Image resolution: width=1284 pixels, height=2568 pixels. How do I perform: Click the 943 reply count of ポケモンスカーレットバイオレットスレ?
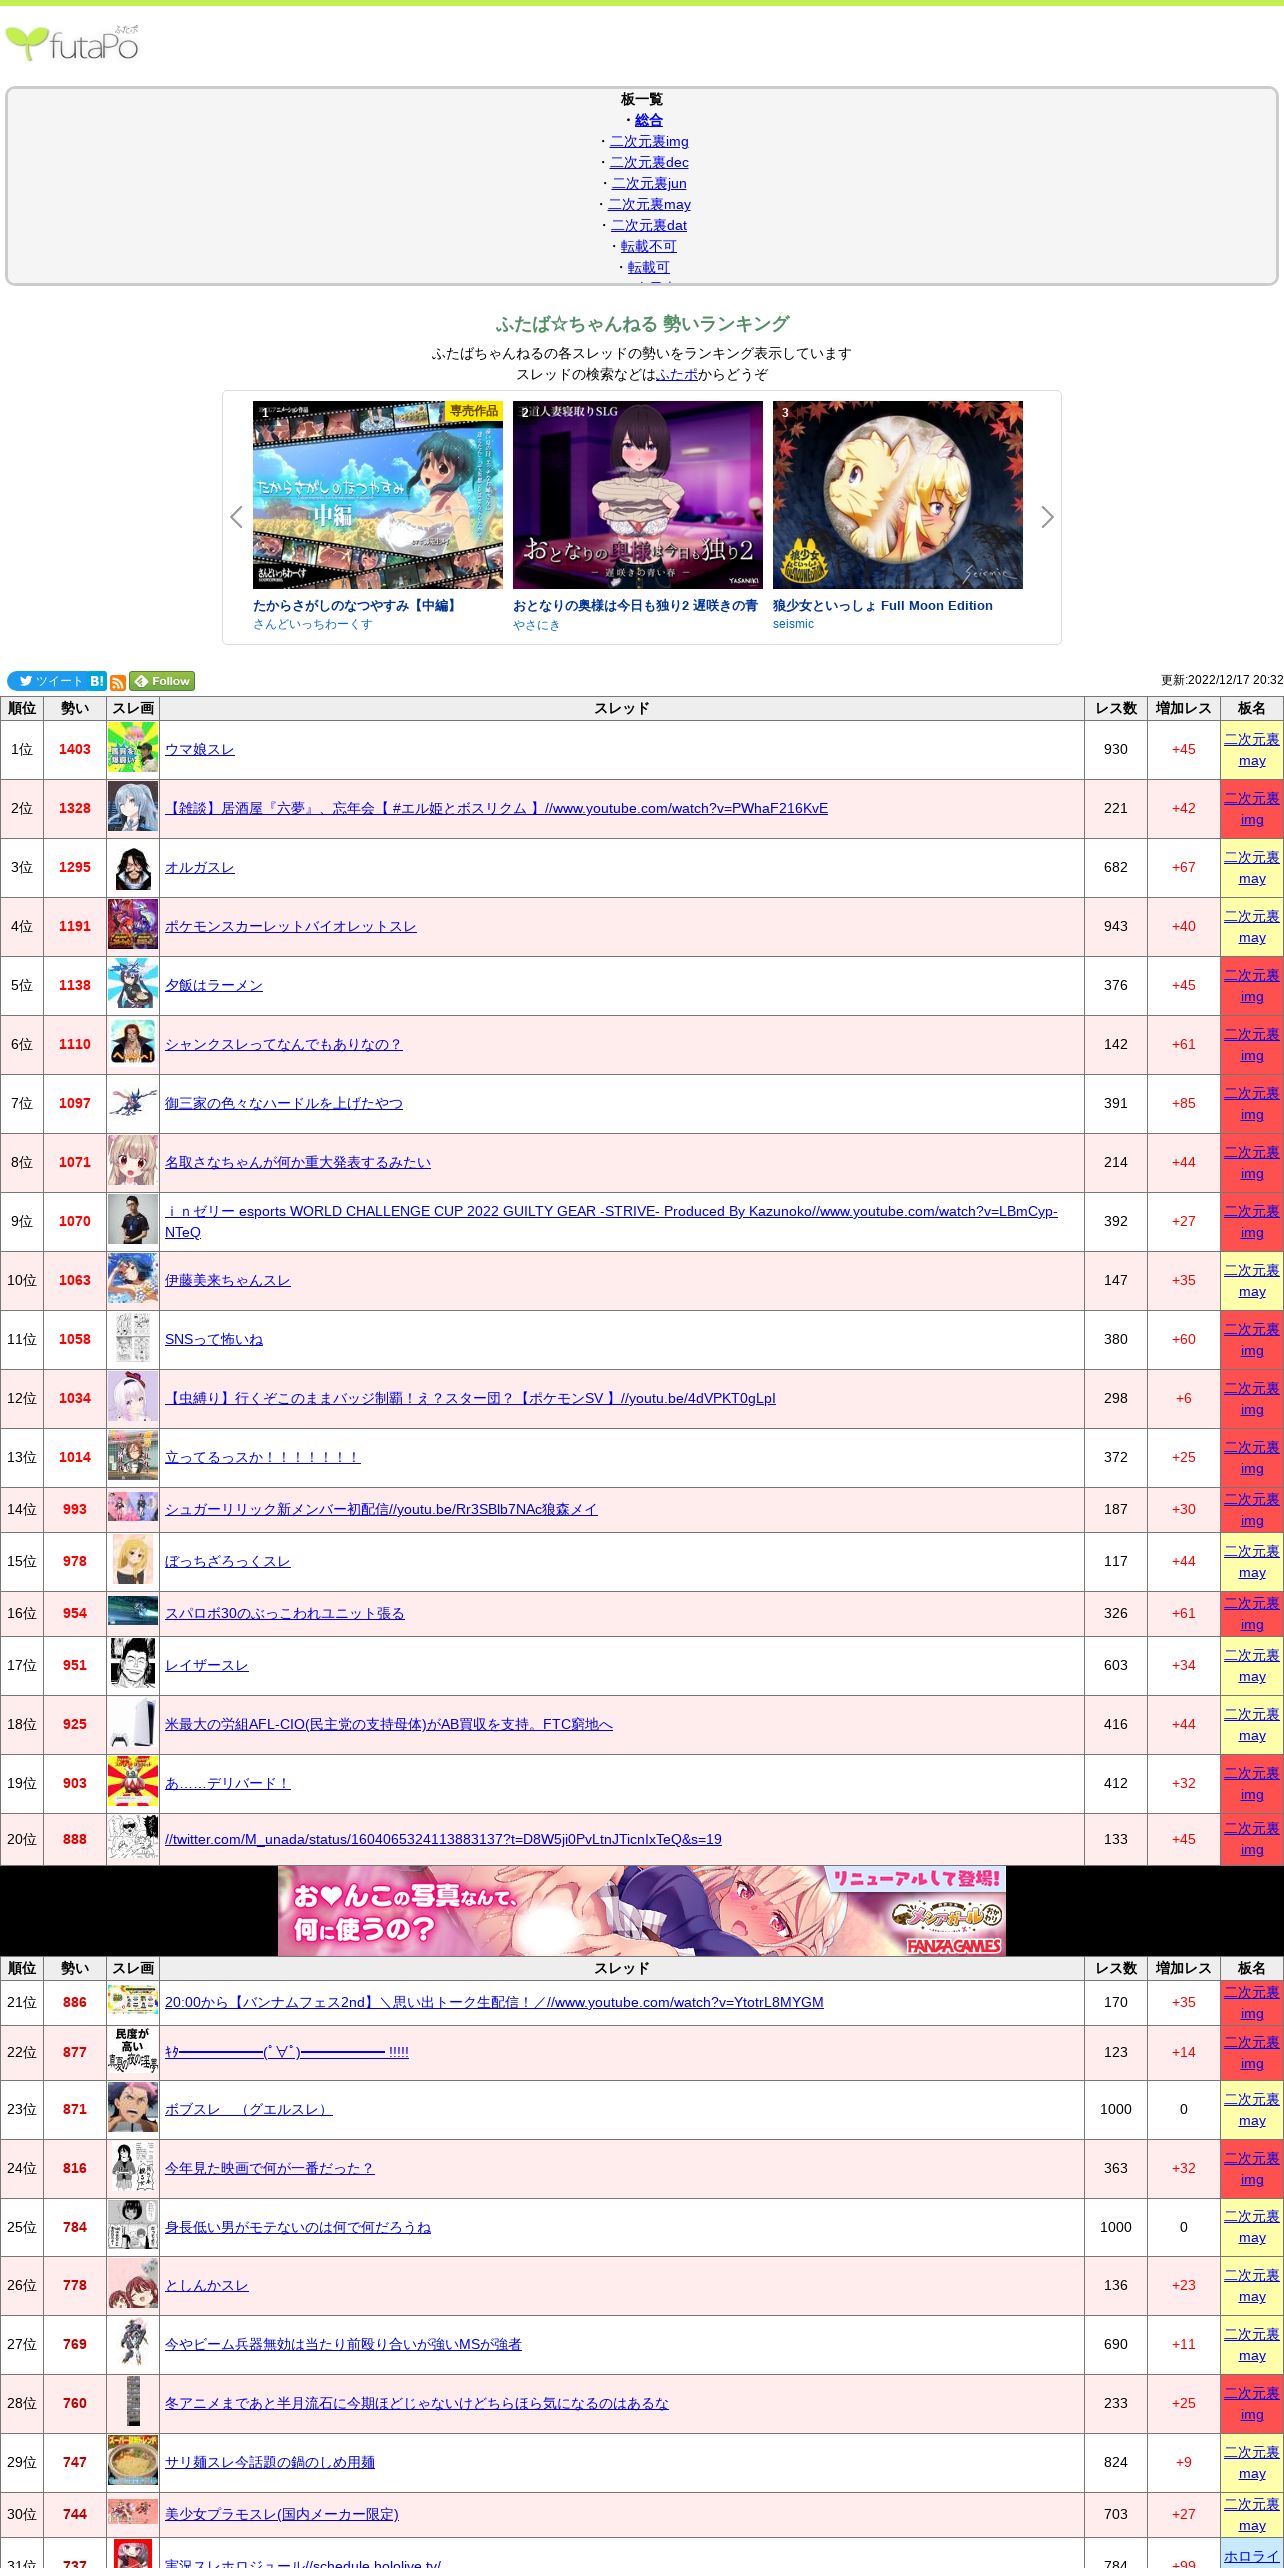[1116, 926]
